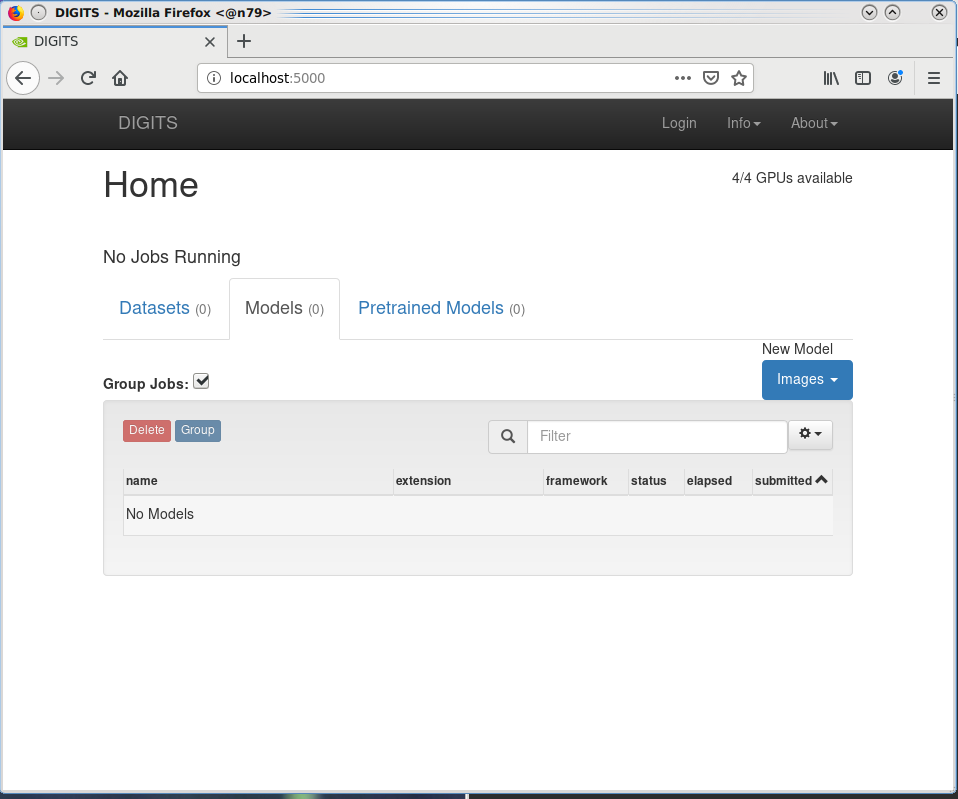This screenshot has width=958, height=799.
Task: Expand the Images new model dropdown
Action: pyautogui.click(x=807, y=380)
